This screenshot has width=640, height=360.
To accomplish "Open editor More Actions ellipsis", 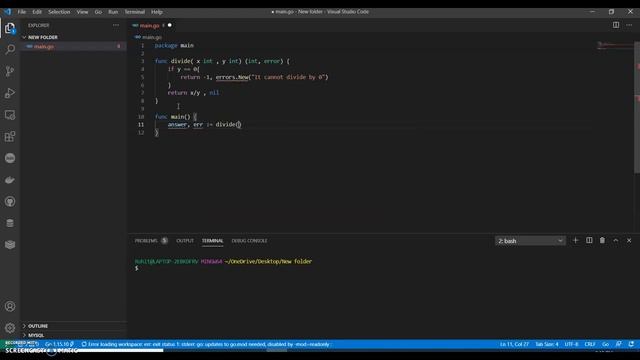I will [x=629, y=25].
